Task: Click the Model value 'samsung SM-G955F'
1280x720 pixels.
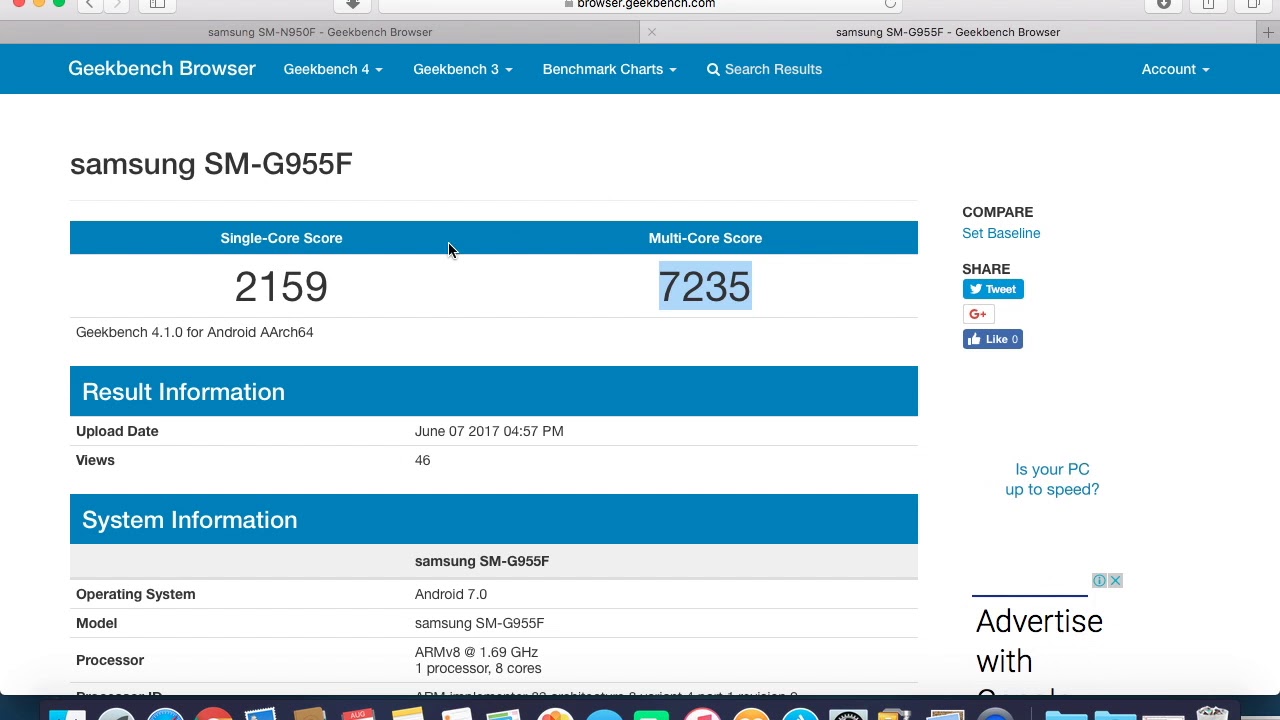Action: (x=479, y=623)
